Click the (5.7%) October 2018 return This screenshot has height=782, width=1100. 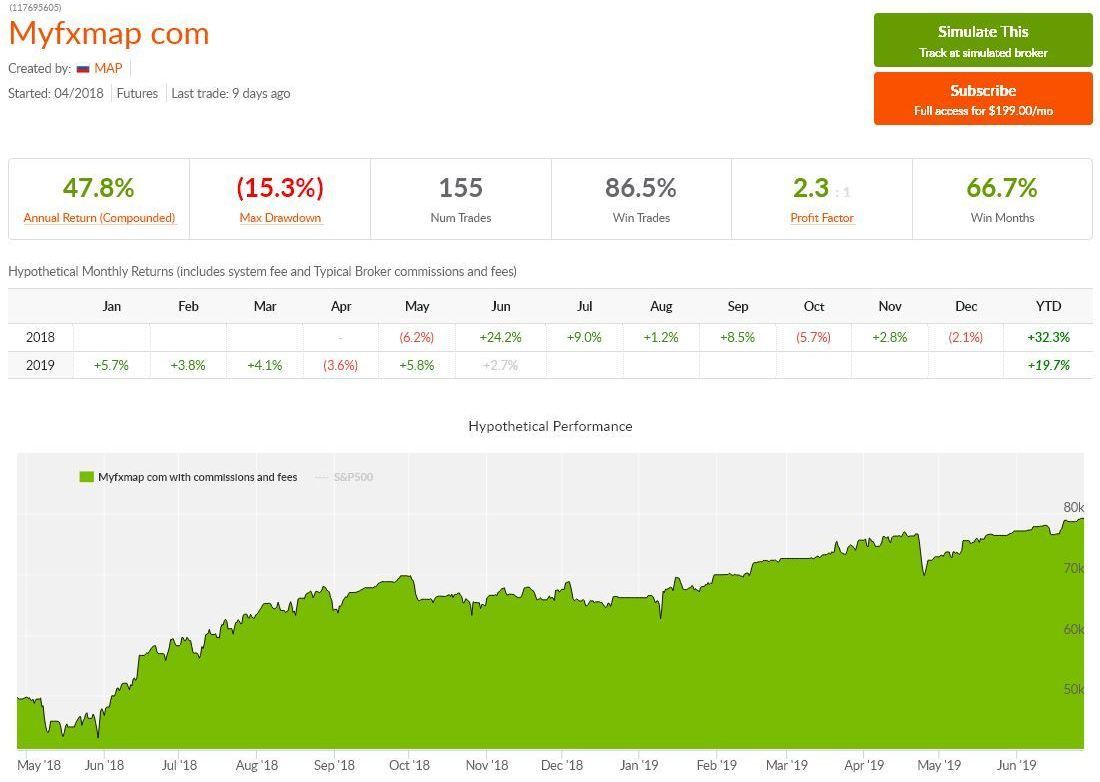point(813,337)
